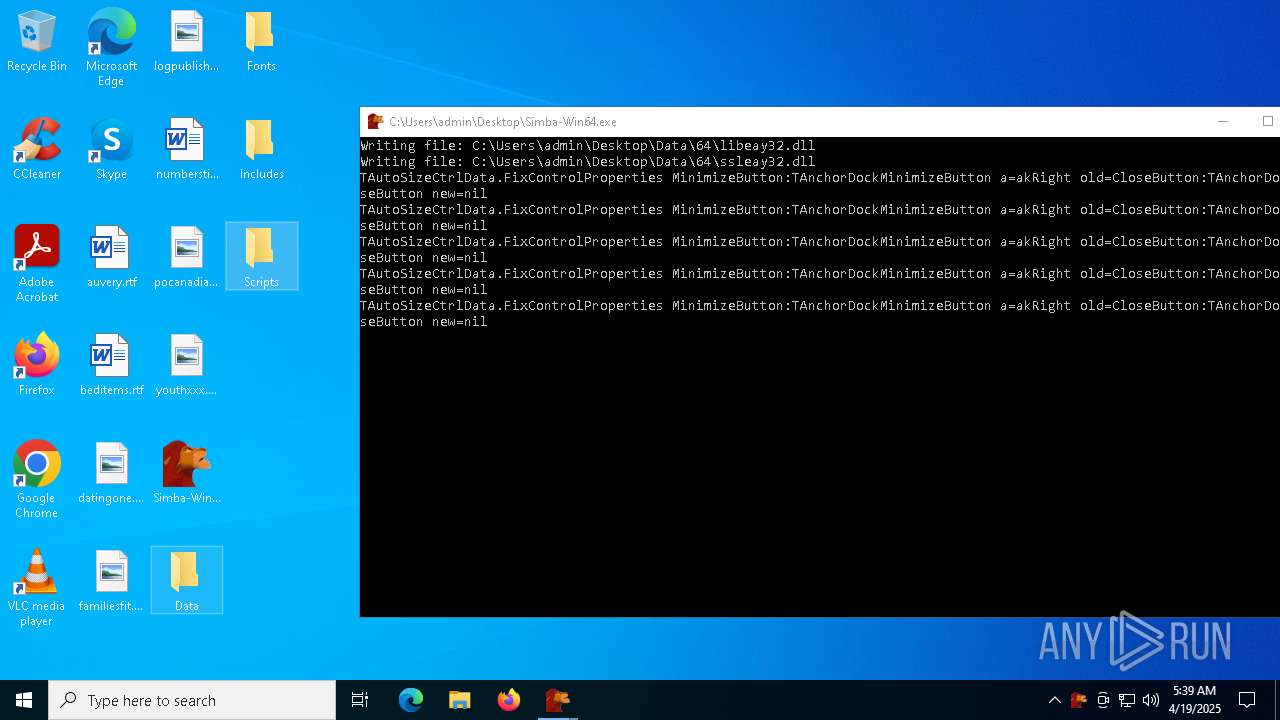
Task: Select the datingone image file icon
Action: pyautogui.click(x=111, y=474)
